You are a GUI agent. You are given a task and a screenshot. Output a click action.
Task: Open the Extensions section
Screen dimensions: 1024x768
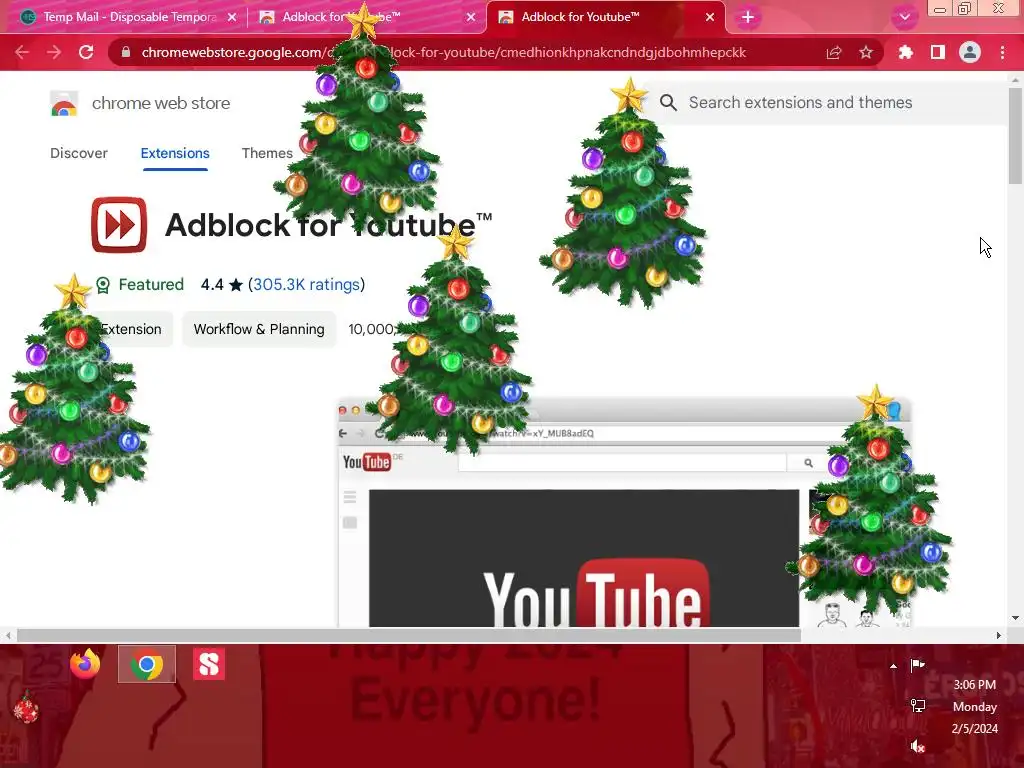[175, 153]
